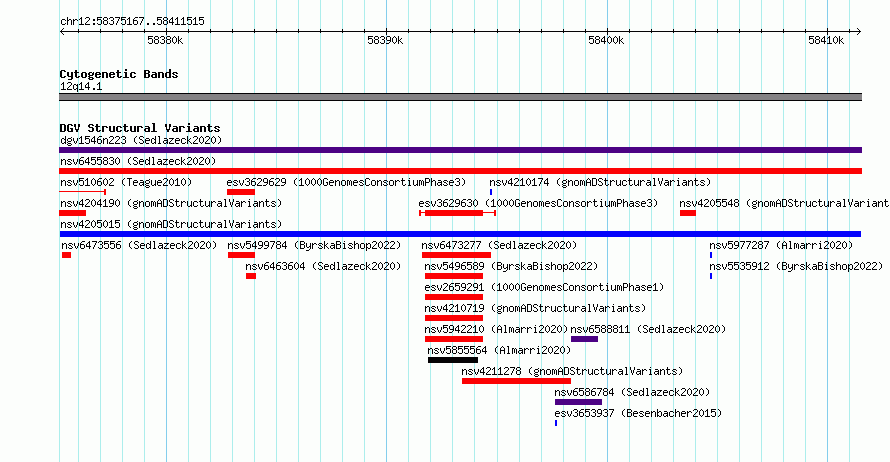Viewport: 890px width, 462px height.
Task: Click esv3653937 (Besenbacher2015) label
Action: click(638, 413)
